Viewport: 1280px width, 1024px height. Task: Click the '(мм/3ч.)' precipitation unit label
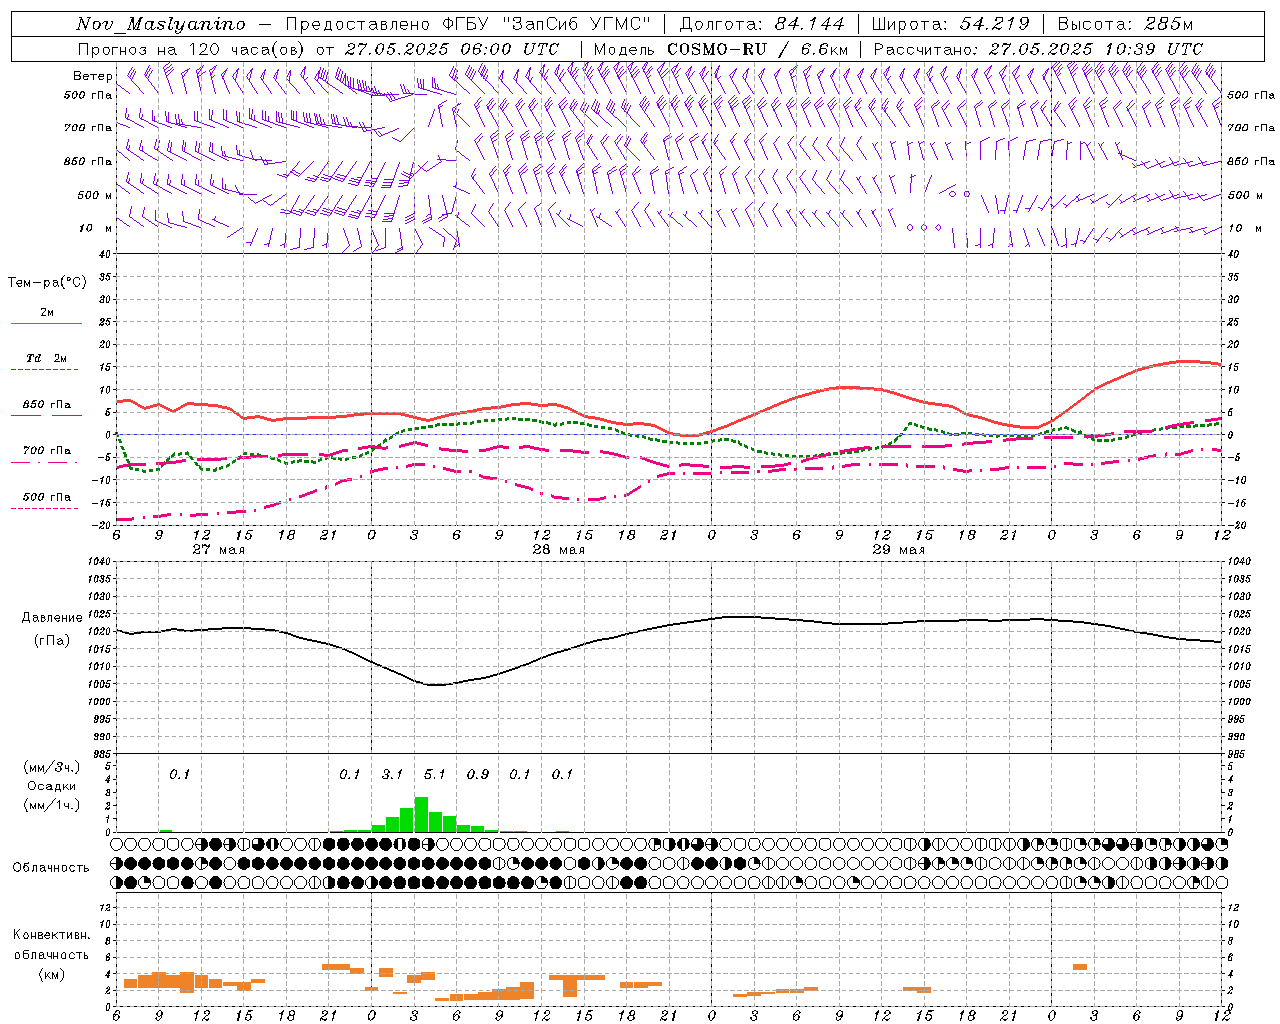52,767
